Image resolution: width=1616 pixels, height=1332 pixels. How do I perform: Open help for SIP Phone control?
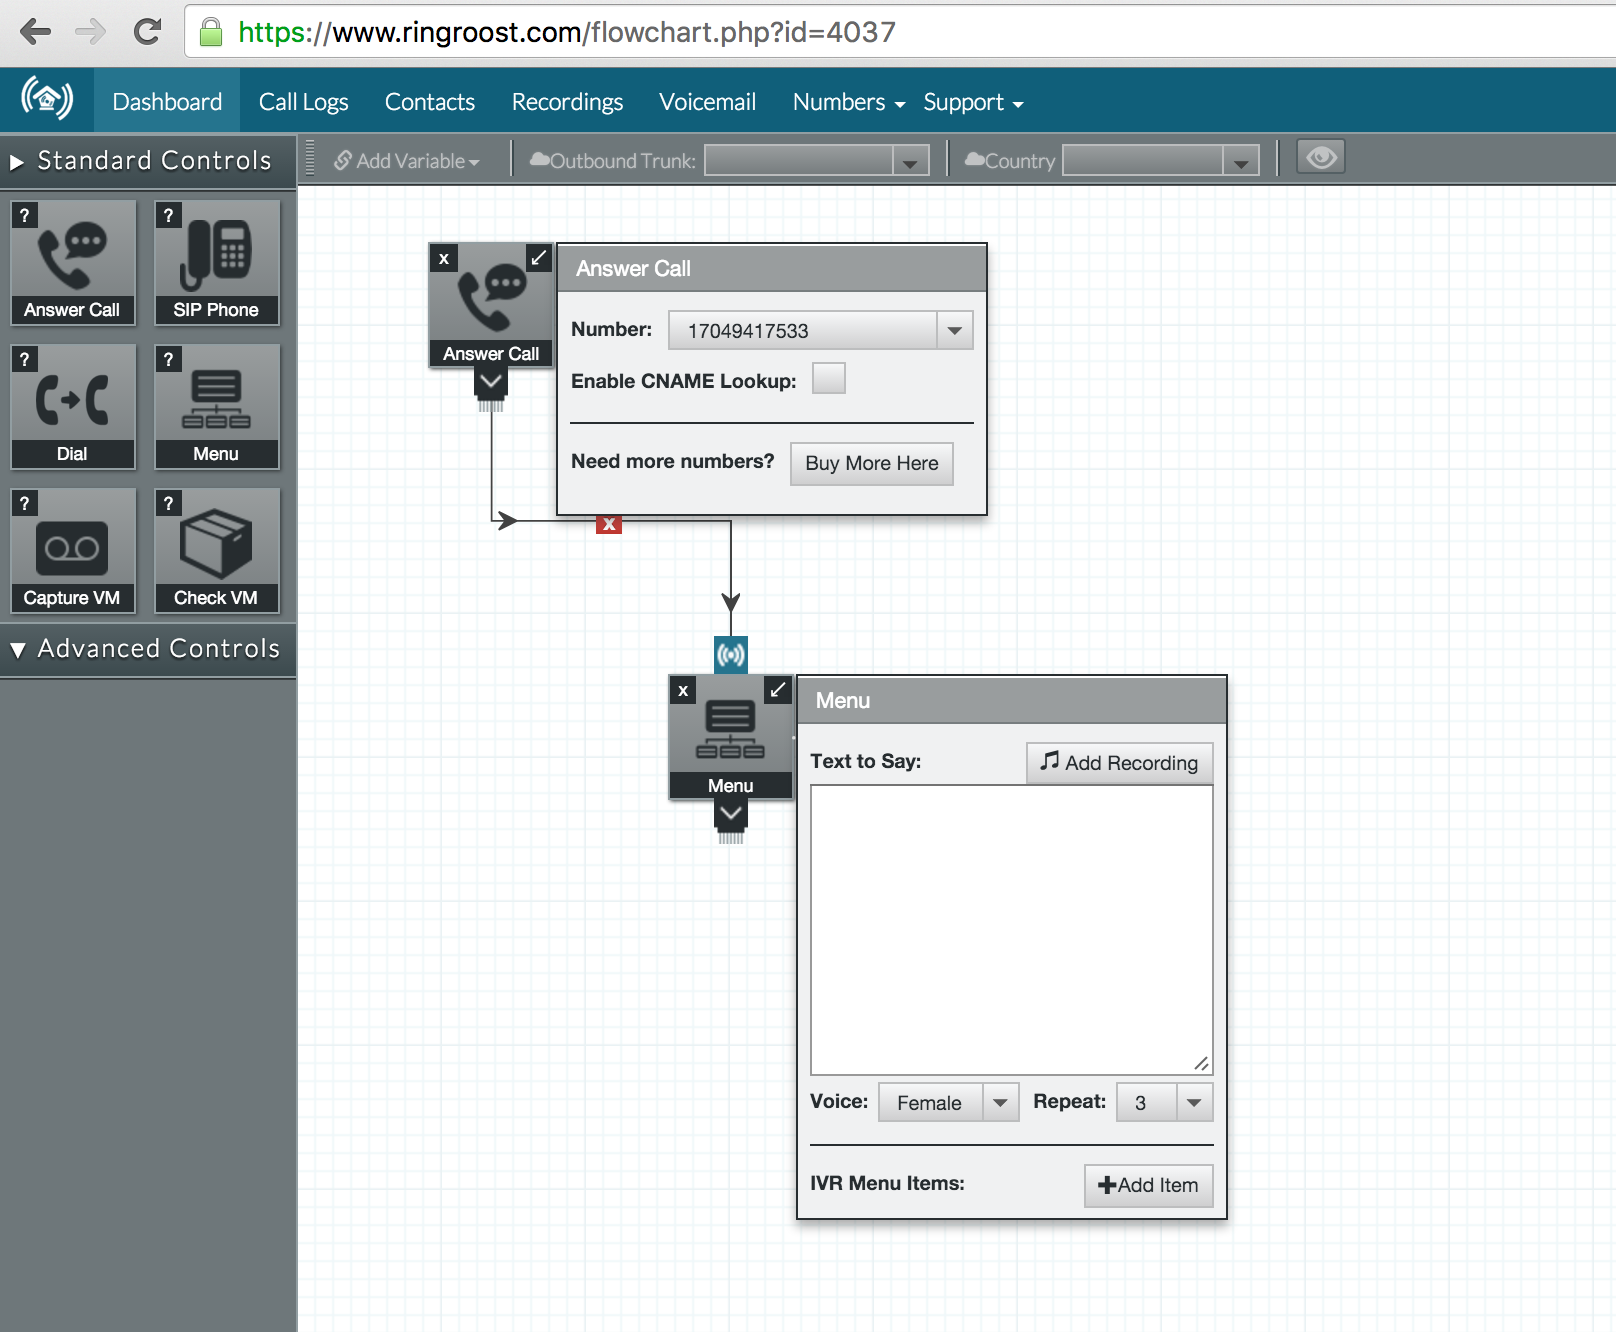tap(168, 215)
